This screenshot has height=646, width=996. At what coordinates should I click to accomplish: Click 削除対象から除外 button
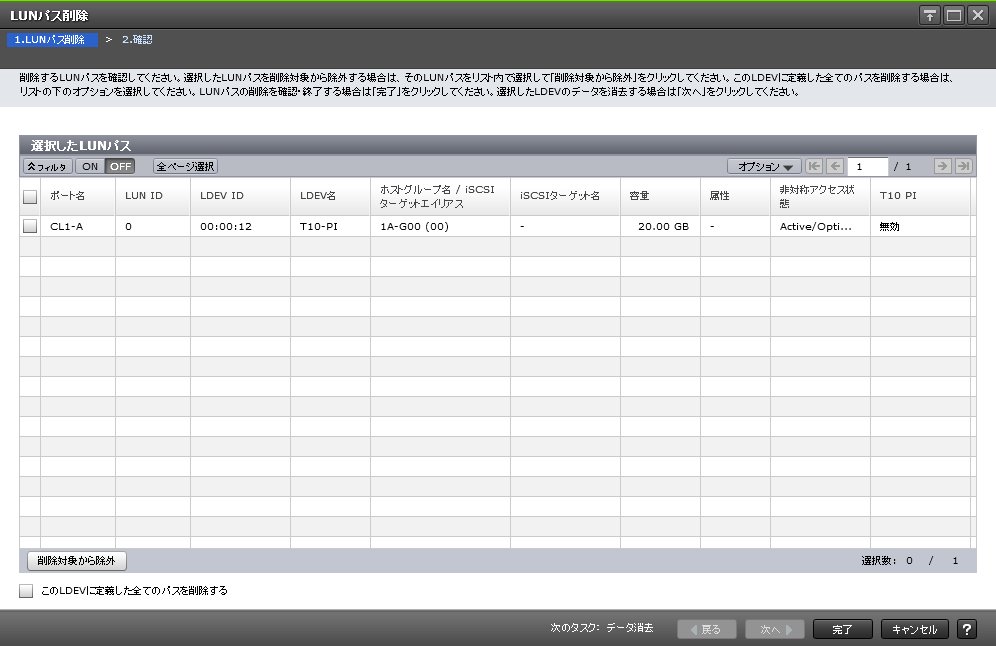click(x=77, y=561)
